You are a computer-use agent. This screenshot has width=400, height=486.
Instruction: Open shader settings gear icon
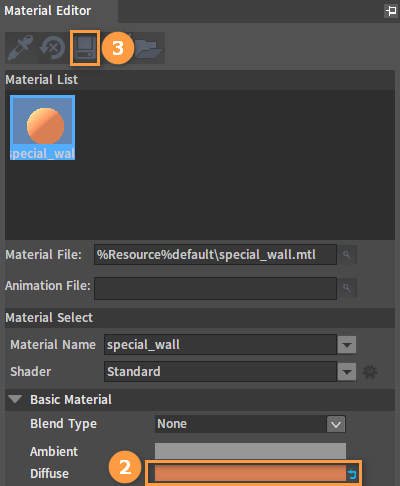pos(370,371)
